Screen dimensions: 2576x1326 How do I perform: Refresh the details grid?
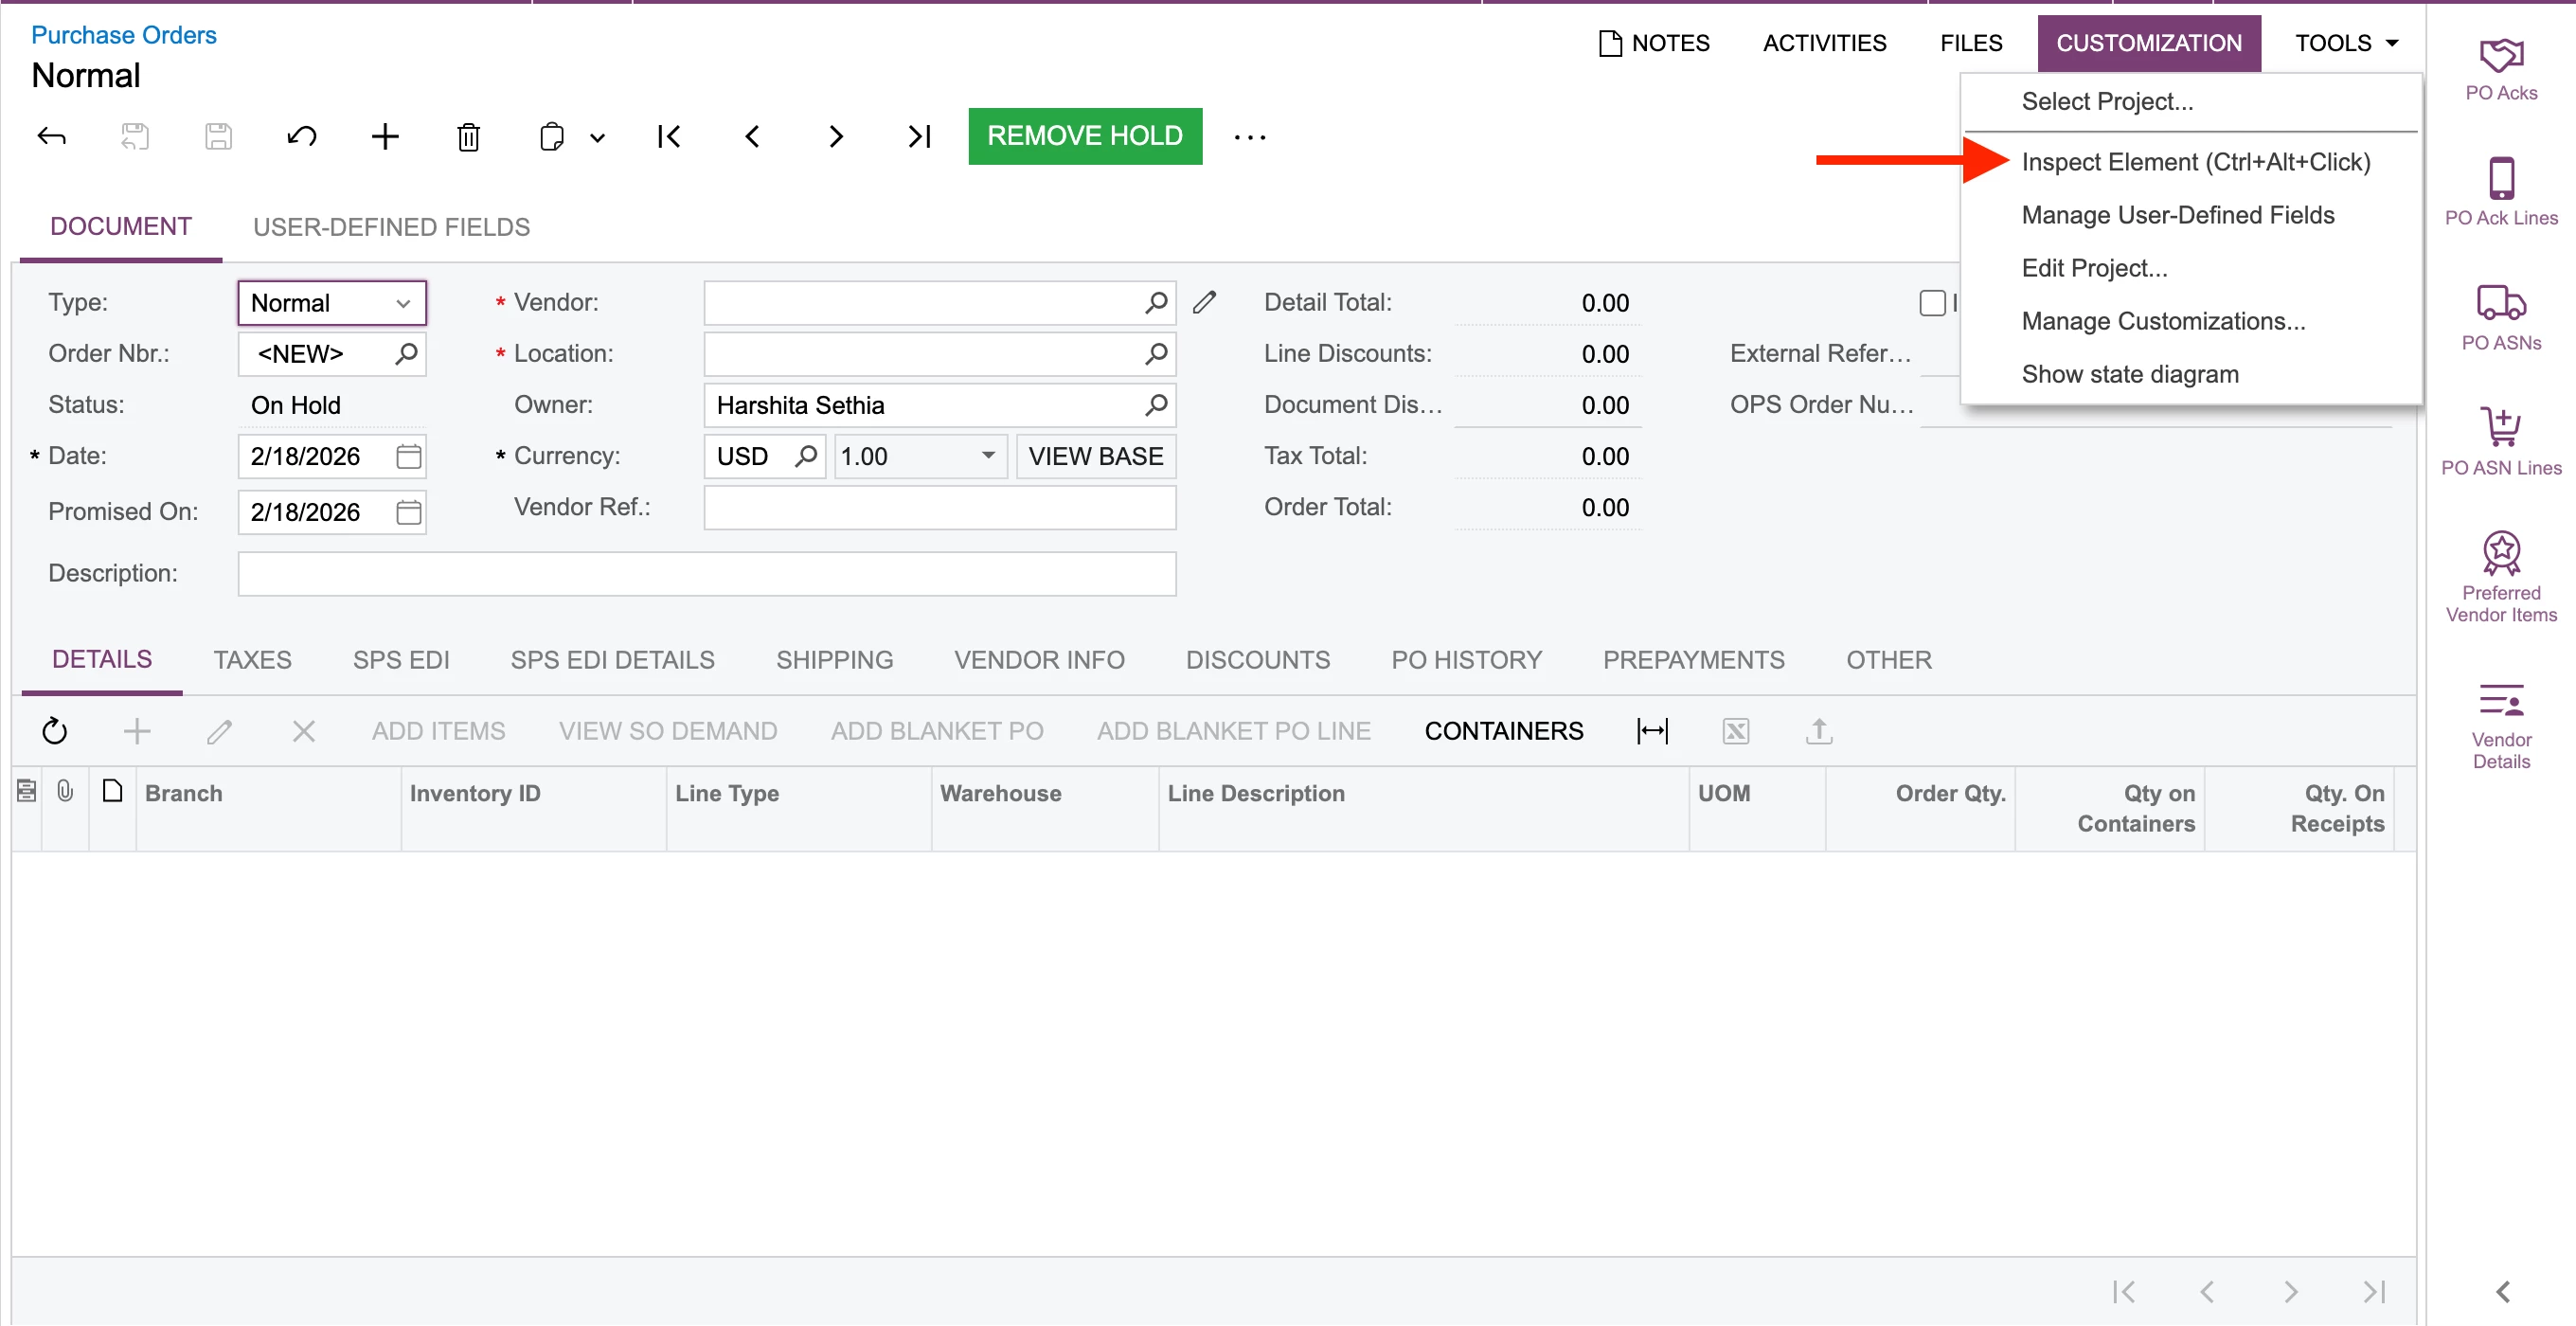(x=55, y=731)
